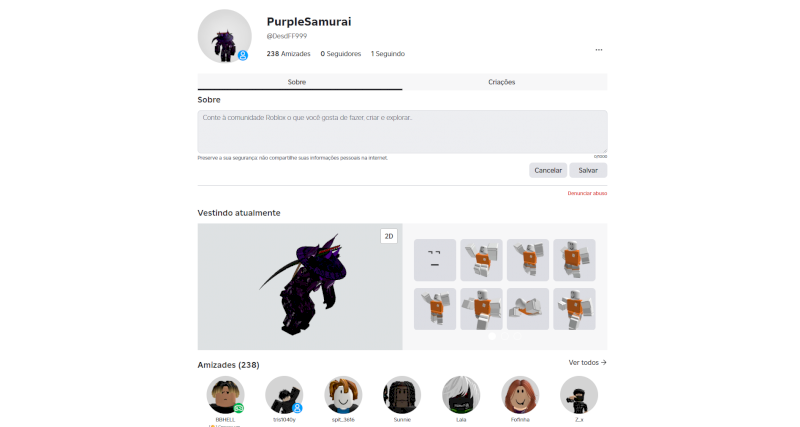This screenshot has width=800, height=427.
Task: Click the 3D avatar preview of PurpleSamurai
Action: tap(300, 287)
